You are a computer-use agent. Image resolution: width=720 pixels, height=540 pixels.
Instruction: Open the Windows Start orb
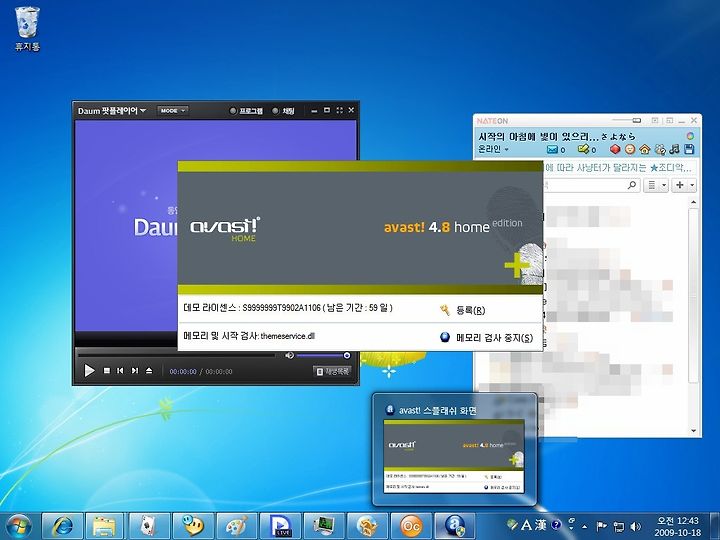coord(17,526)
